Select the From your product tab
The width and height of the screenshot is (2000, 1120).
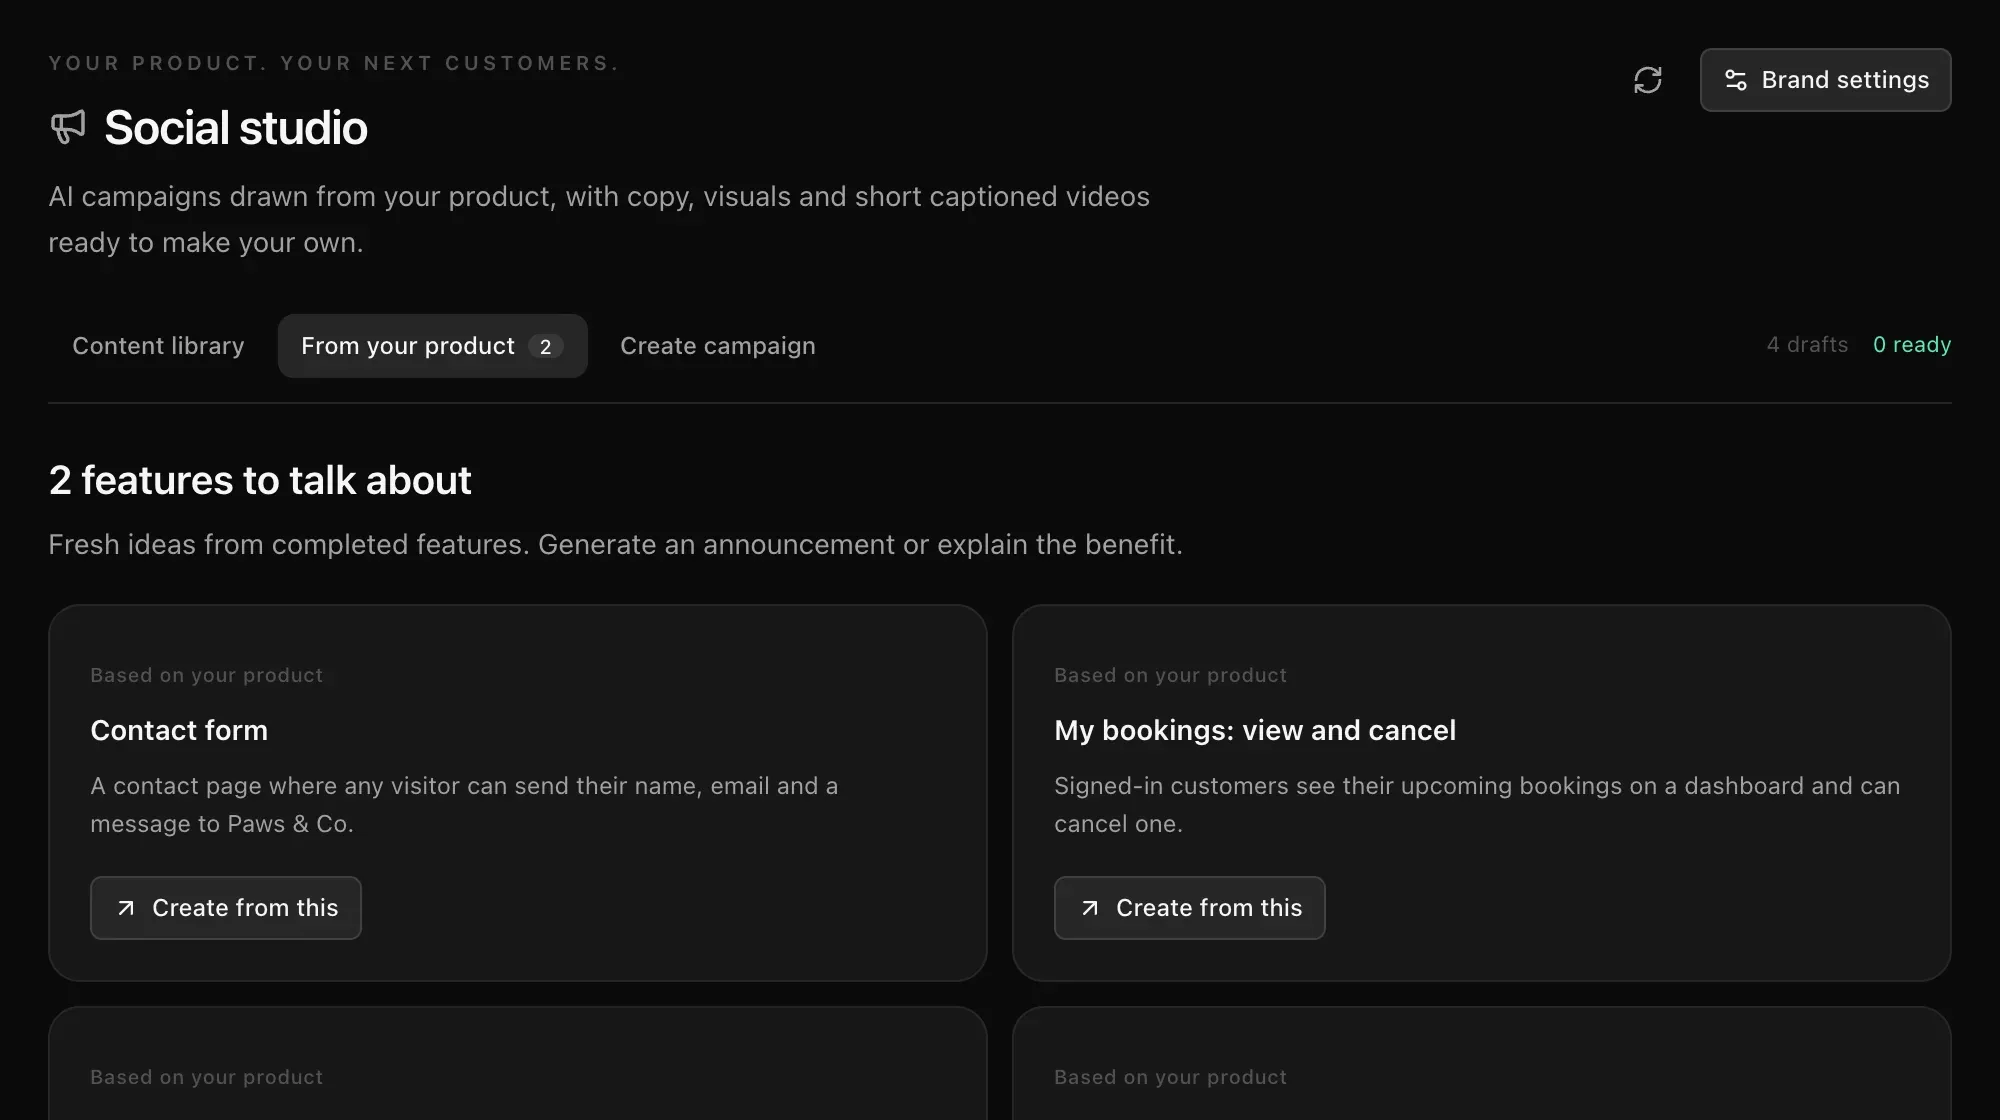coord(432,346)
